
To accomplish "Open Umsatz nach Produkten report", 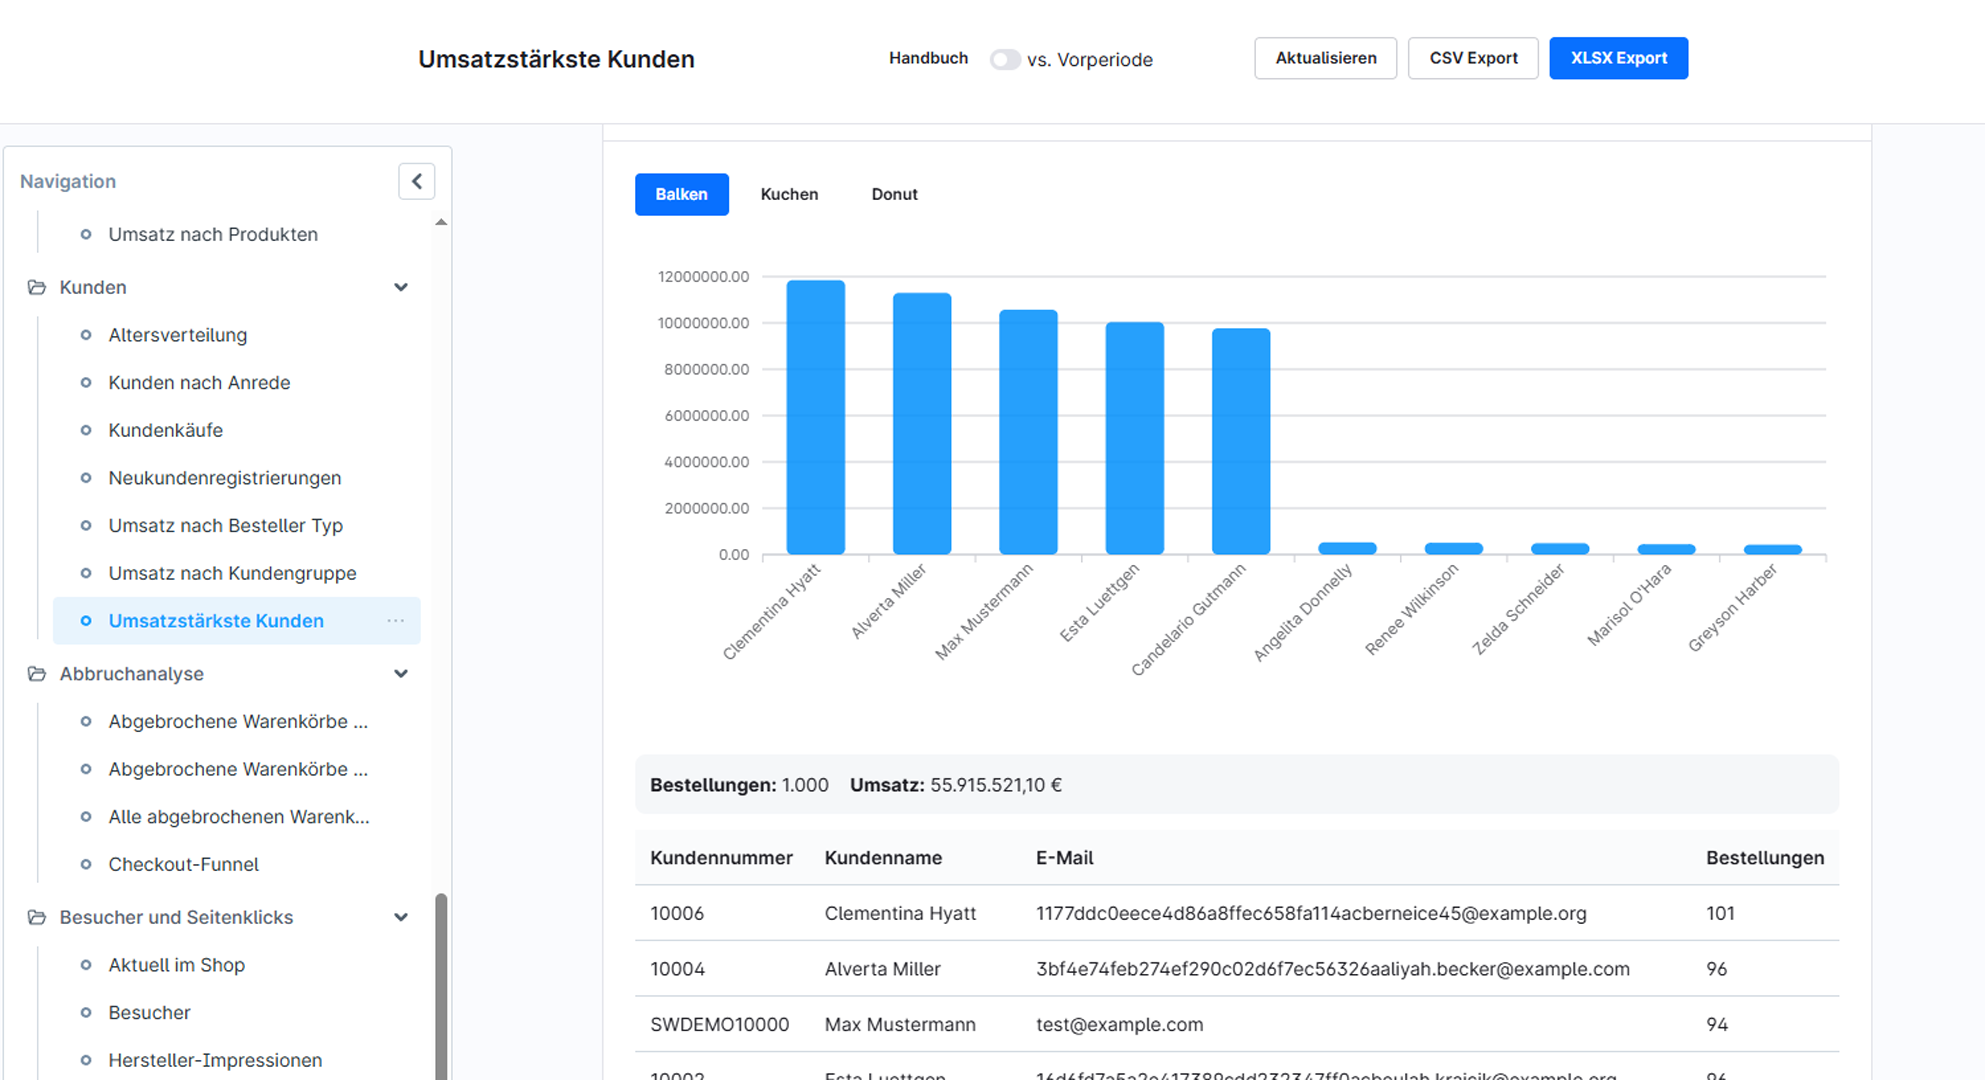I will [x=213, y=234].
